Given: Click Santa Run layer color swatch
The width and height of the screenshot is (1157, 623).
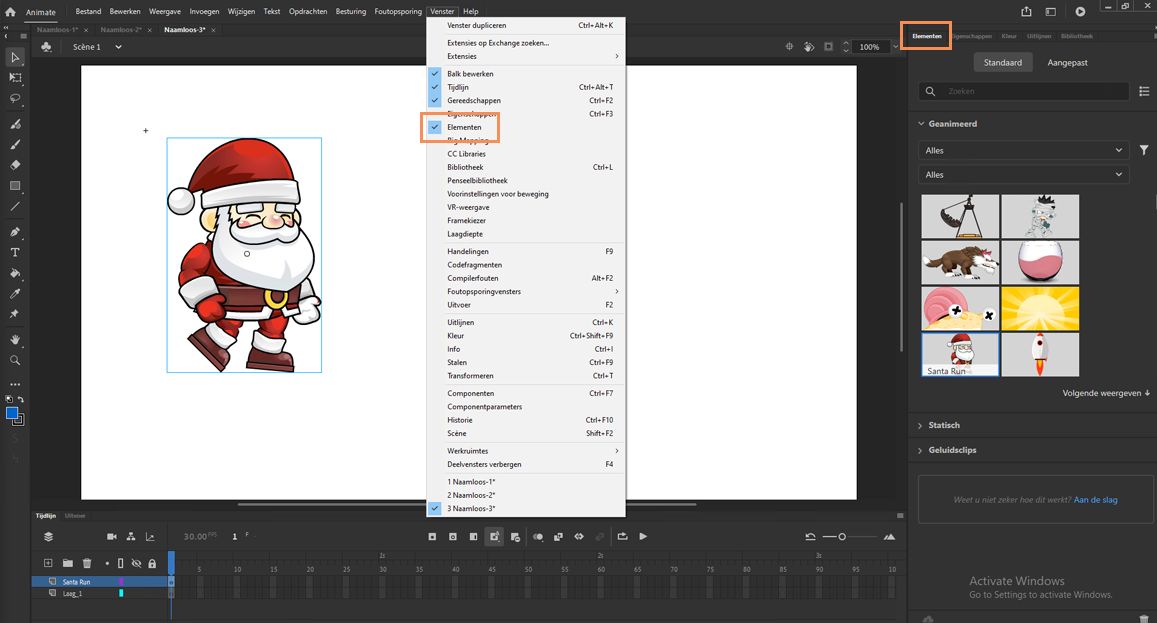Looking at the screenshot, I should coord(121,582).
